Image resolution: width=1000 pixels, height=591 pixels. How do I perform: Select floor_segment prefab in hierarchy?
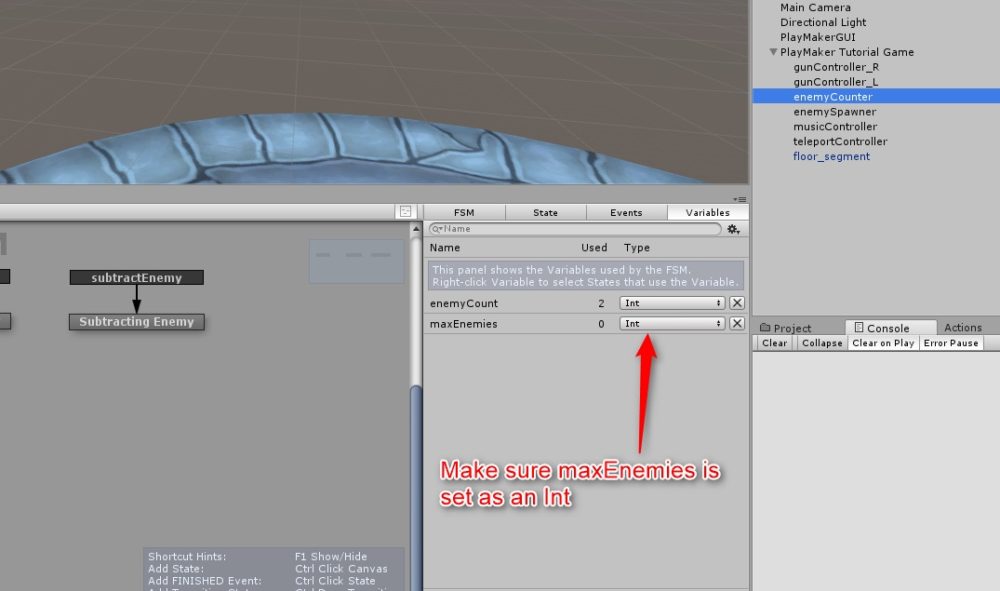[x=831, y=156]
